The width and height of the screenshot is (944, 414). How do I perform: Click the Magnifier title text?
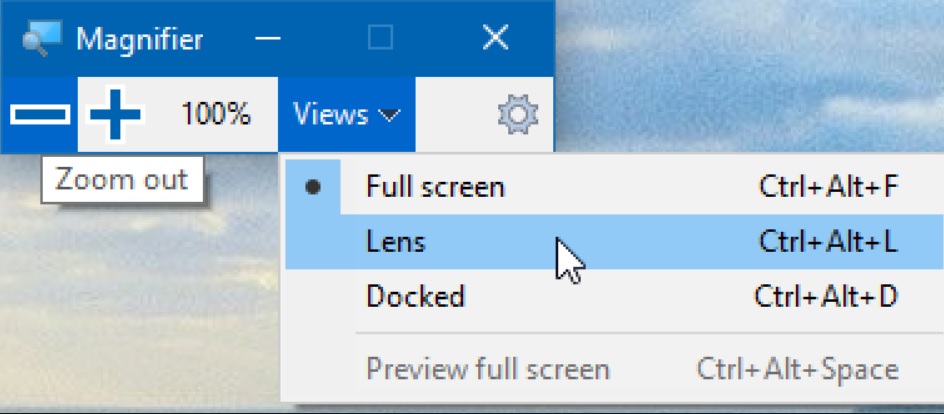pos(139,40)
